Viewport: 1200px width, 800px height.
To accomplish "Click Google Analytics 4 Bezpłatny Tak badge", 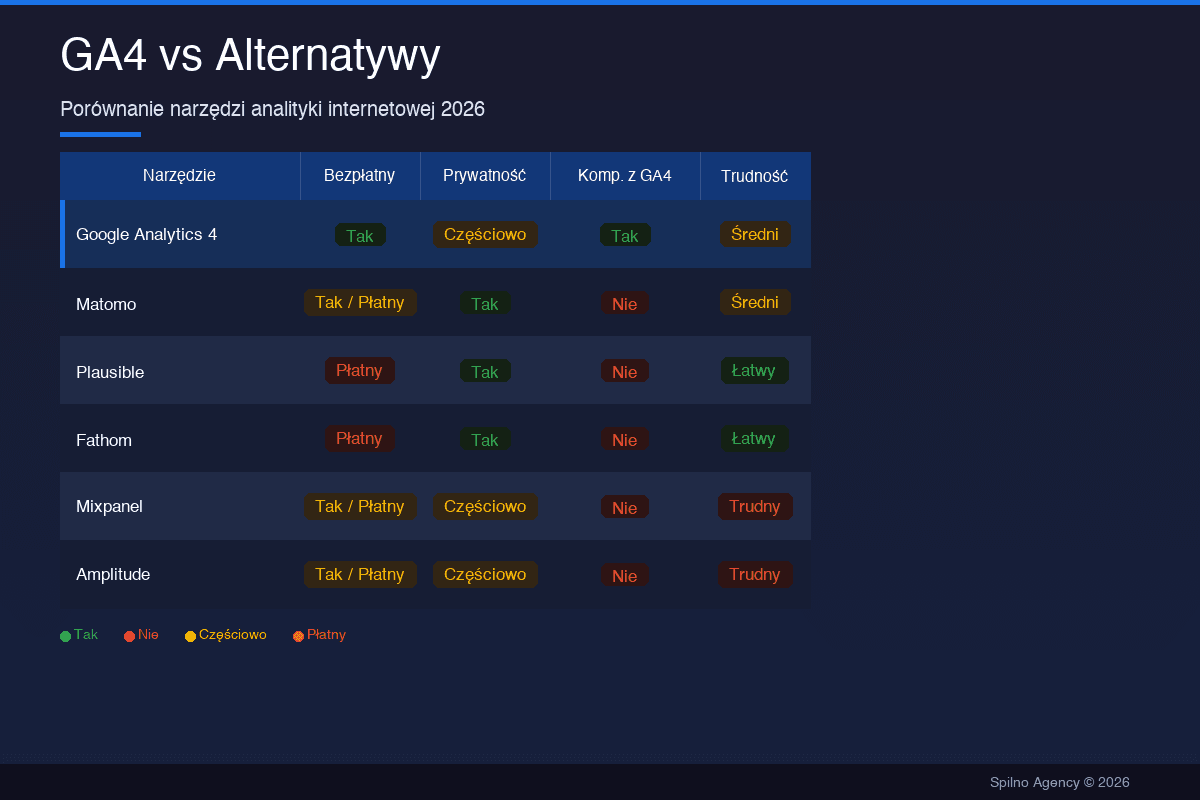I will pyautogui.click(x=360, y=235).
